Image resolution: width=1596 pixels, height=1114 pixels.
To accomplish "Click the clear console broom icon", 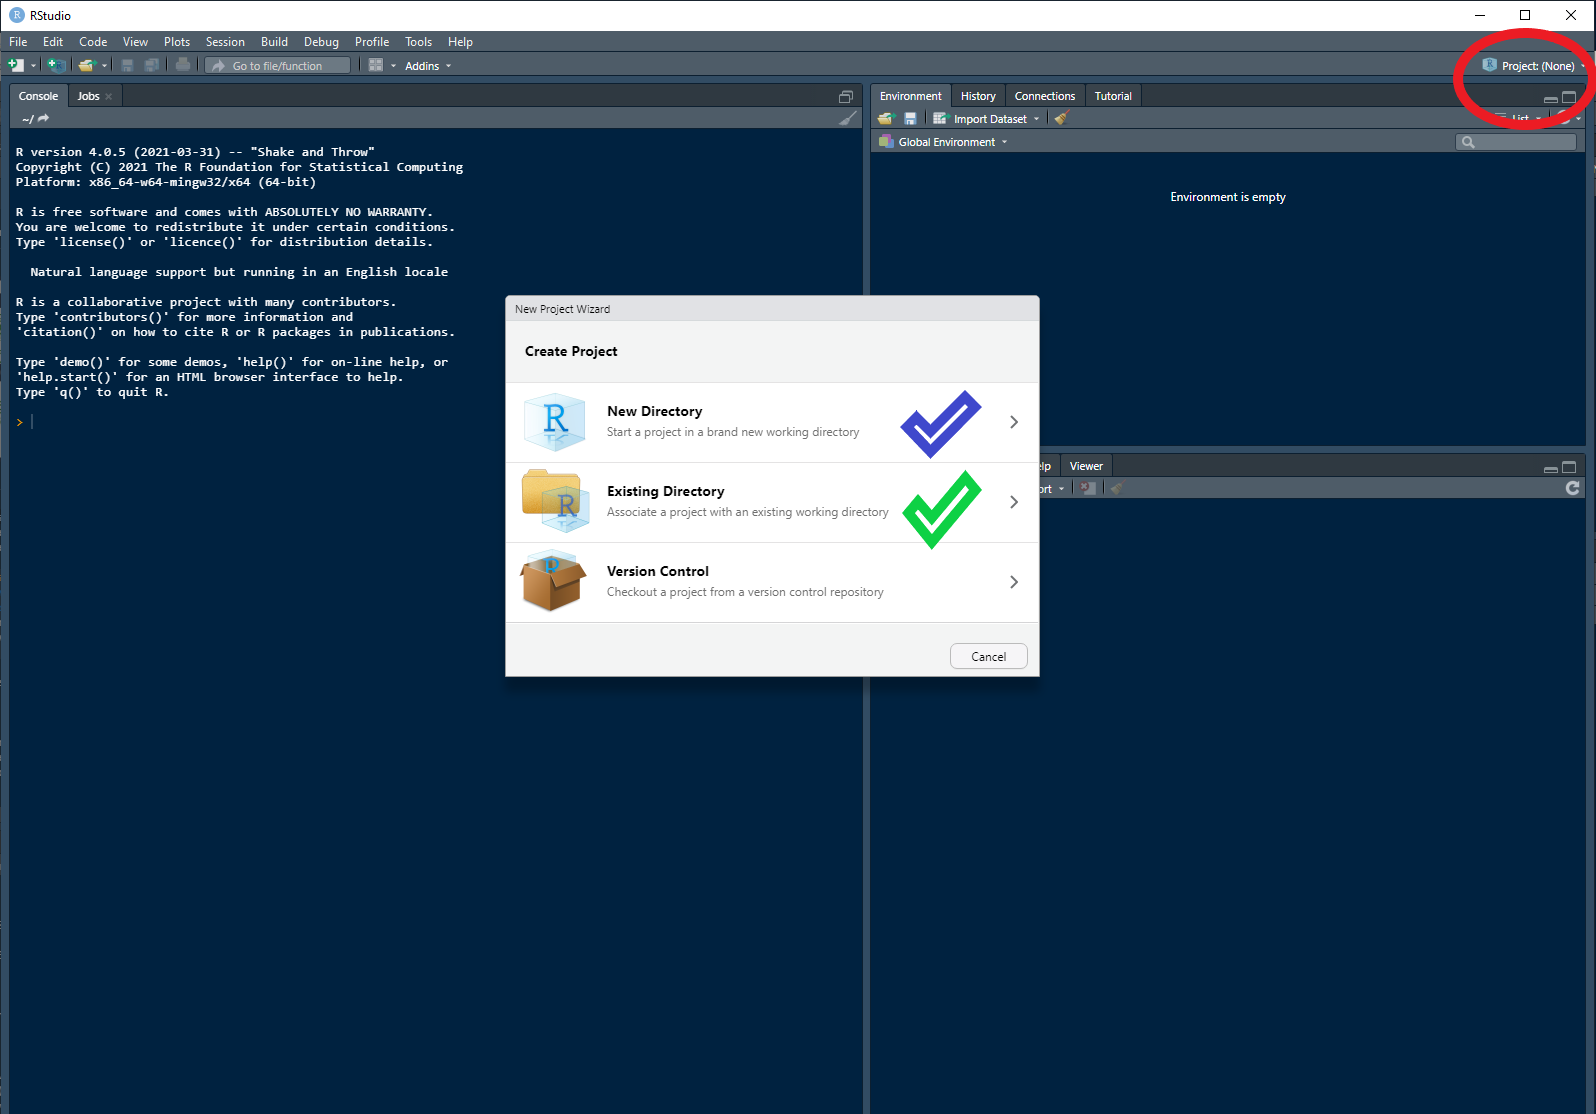I will coord(848,118).
